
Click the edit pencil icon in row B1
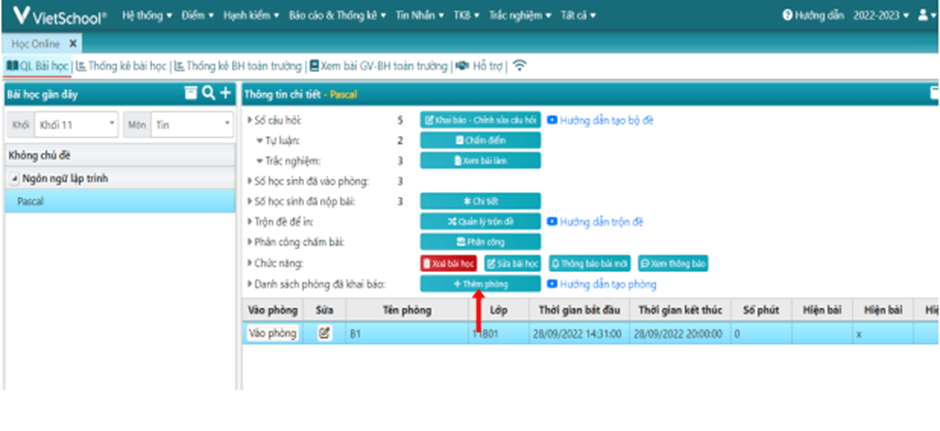(x=324, y=334)
